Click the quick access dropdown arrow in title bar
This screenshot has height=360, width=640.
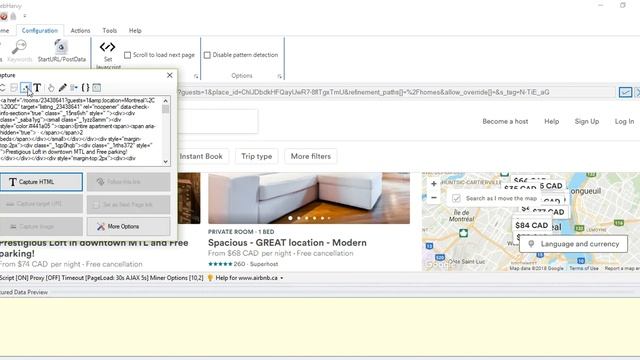click(25, 16)
